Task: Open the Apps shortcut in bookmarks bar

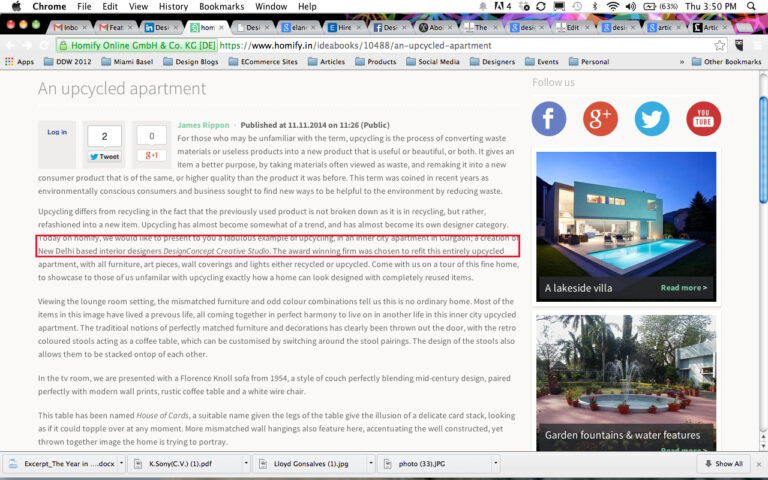Action: [19, 62]
